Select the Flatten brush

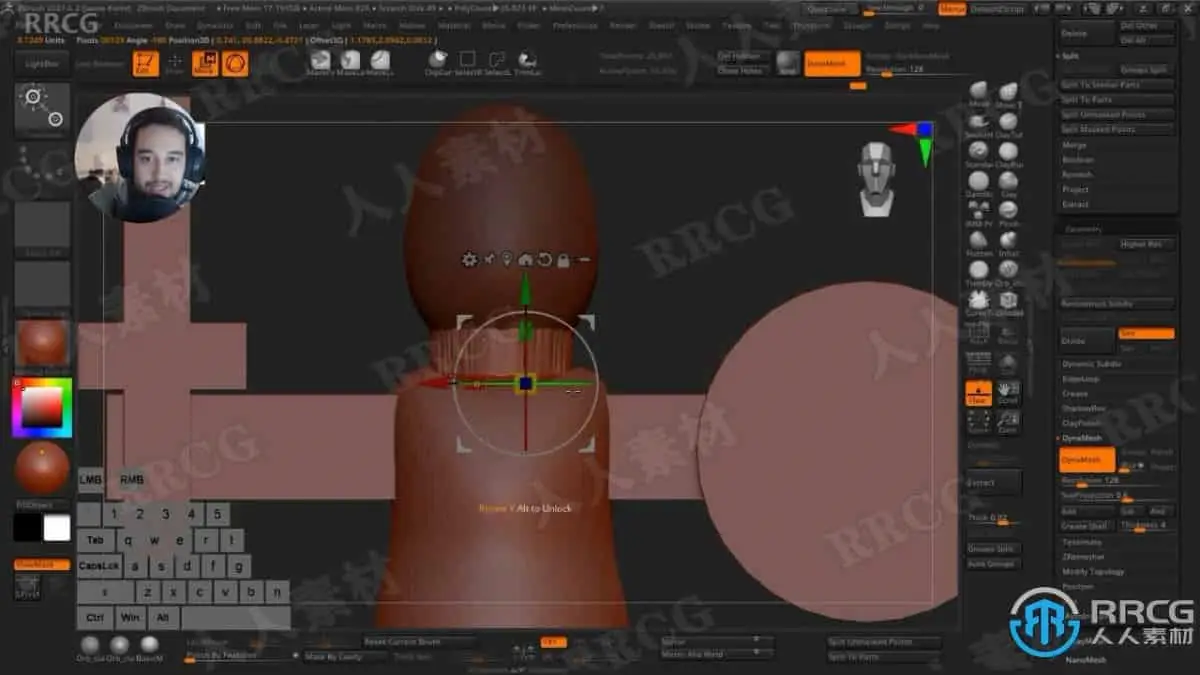coord(978,243)
